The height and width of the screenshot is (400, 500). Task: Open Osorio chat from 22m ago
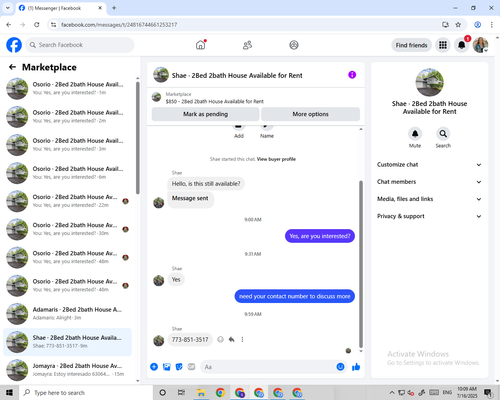pyautogui.click(x=67, y=201)
